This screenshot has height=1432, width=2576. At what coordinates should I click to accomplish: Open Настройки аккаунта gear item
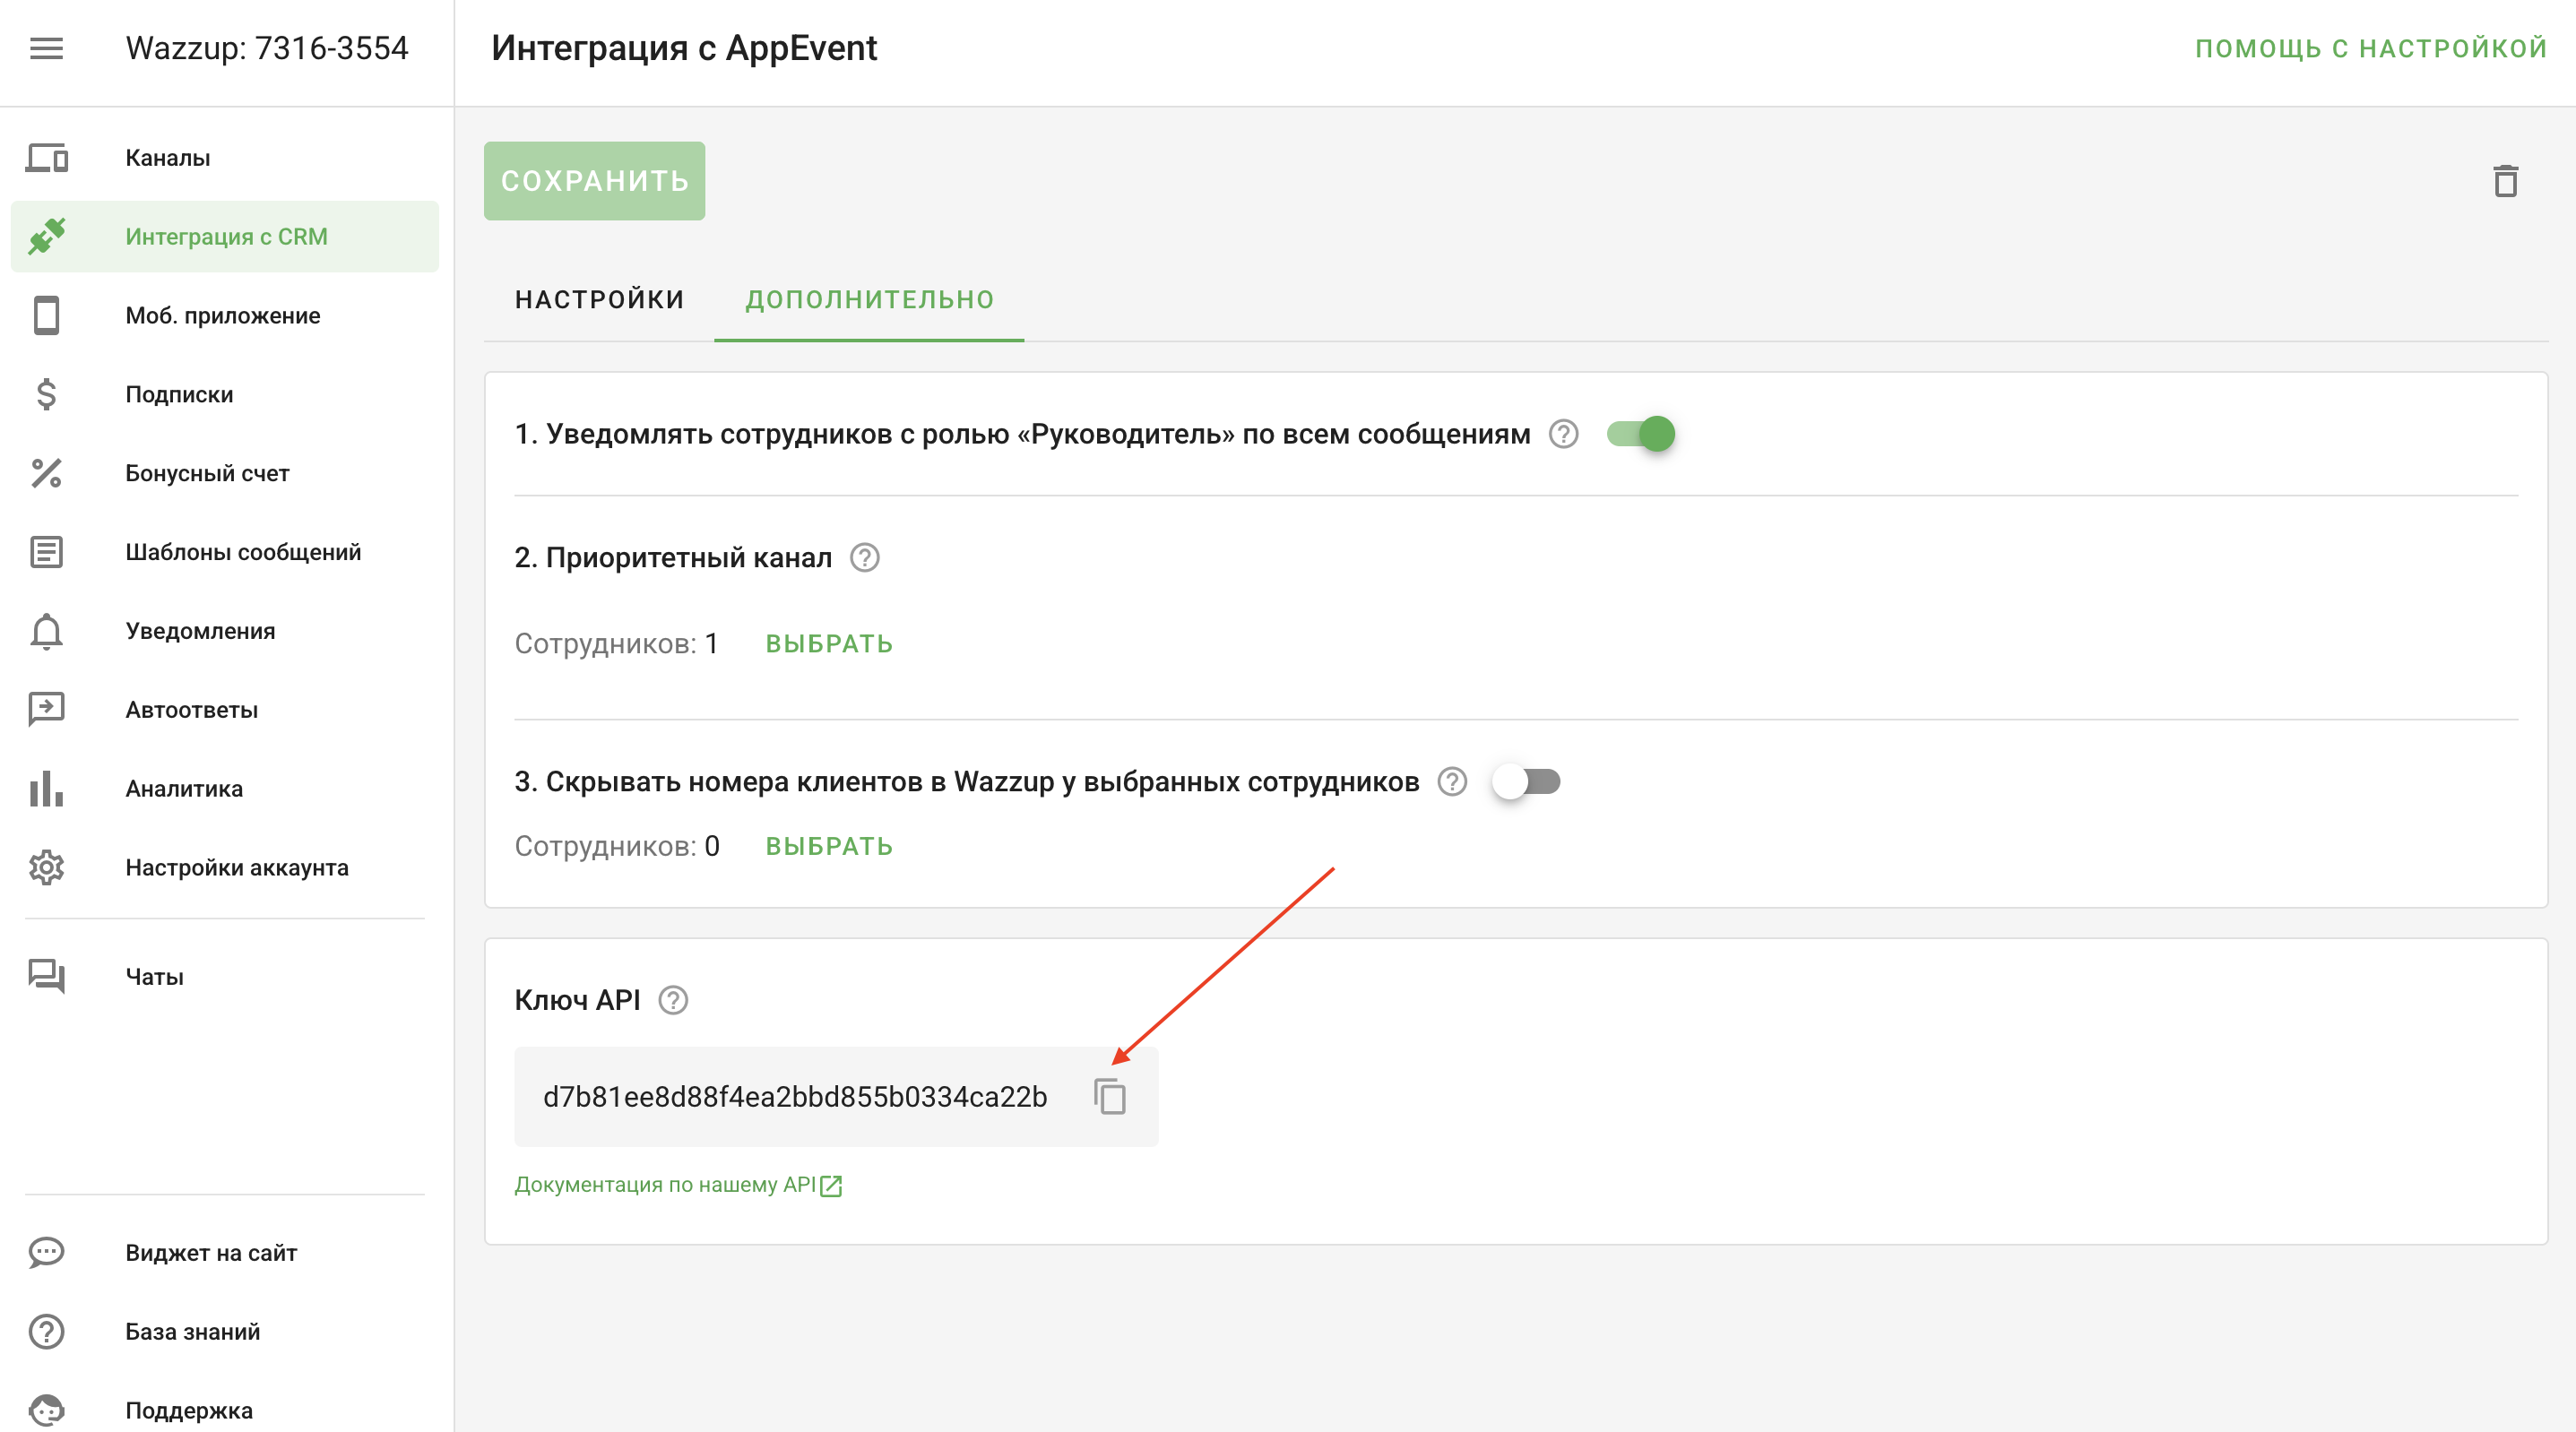236,868
